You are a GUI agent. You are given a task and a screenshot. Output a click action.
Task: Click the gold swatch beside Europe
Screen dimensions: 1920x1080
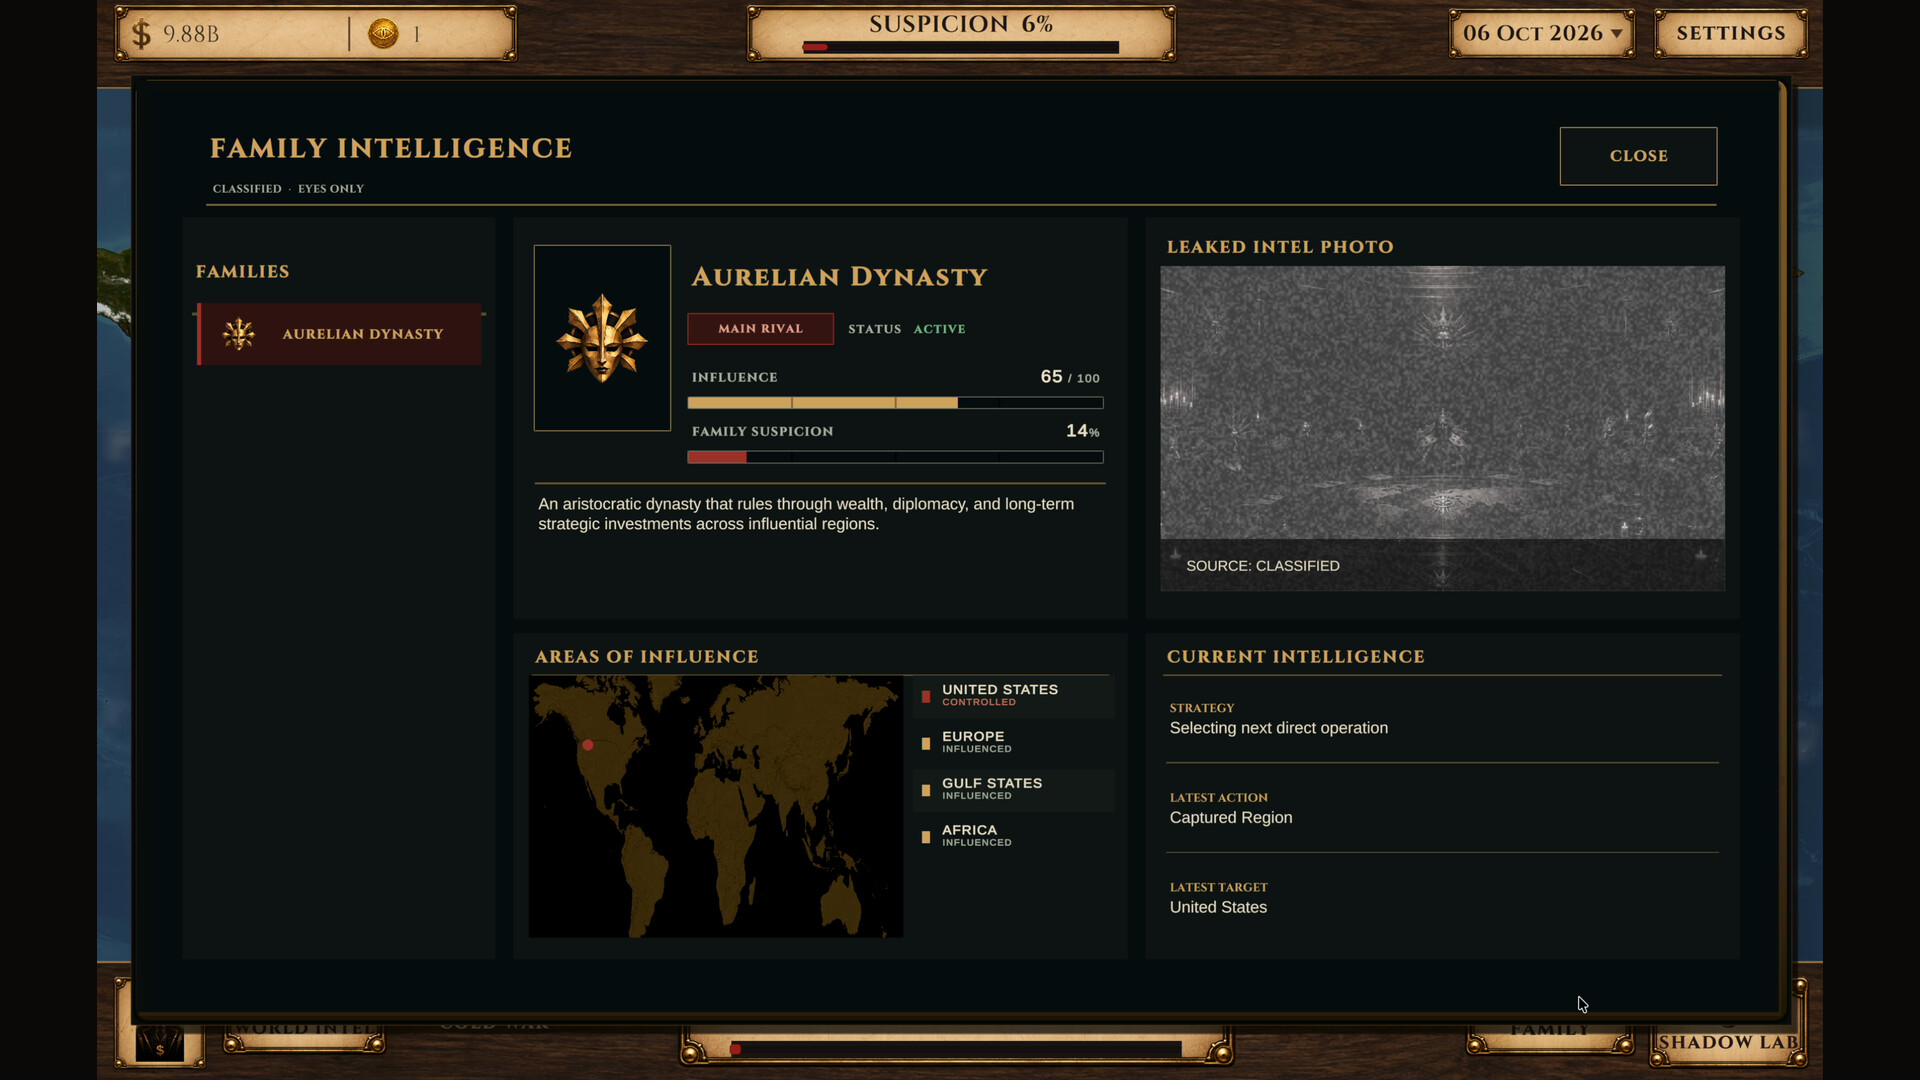(926, 743)
